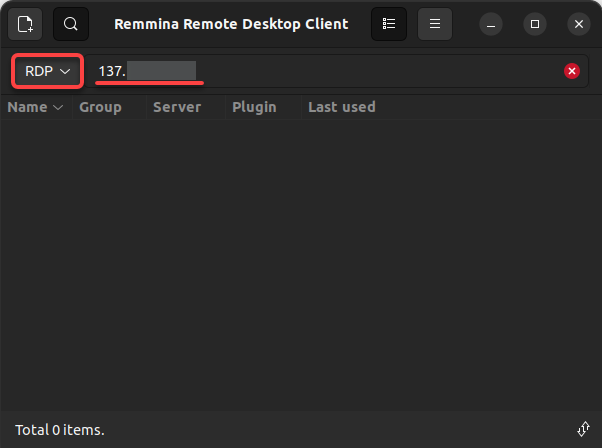Open the hamburger main menu
This screenshot has width=602, height=448.
click(x=435, y=24)
